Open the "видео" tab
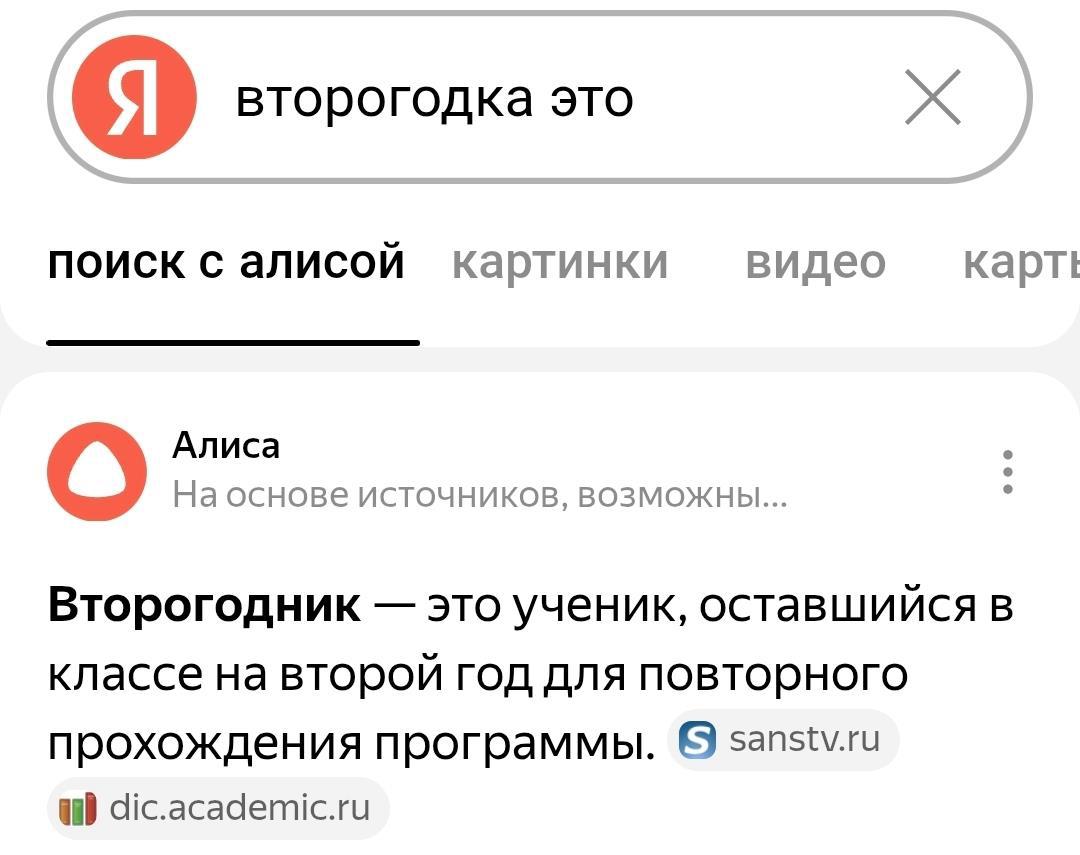Image resolution: width=1080 pixels, height=855 pixels. 815,262
